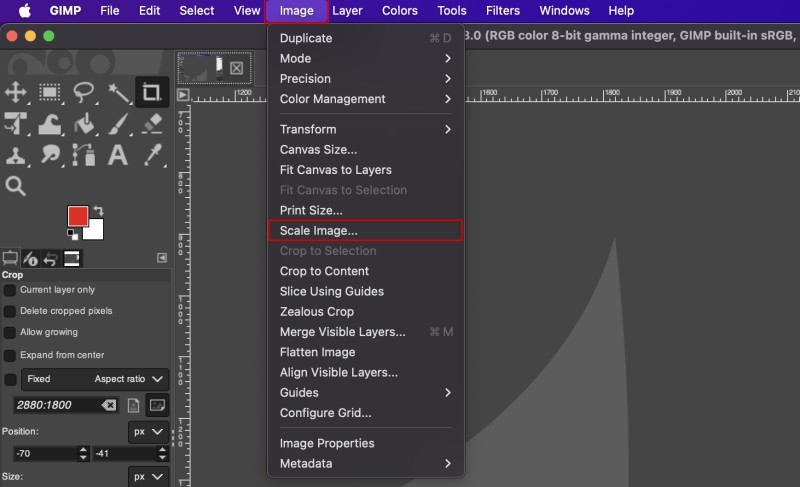Select the Zoom magnifier tool

point(15,186)
